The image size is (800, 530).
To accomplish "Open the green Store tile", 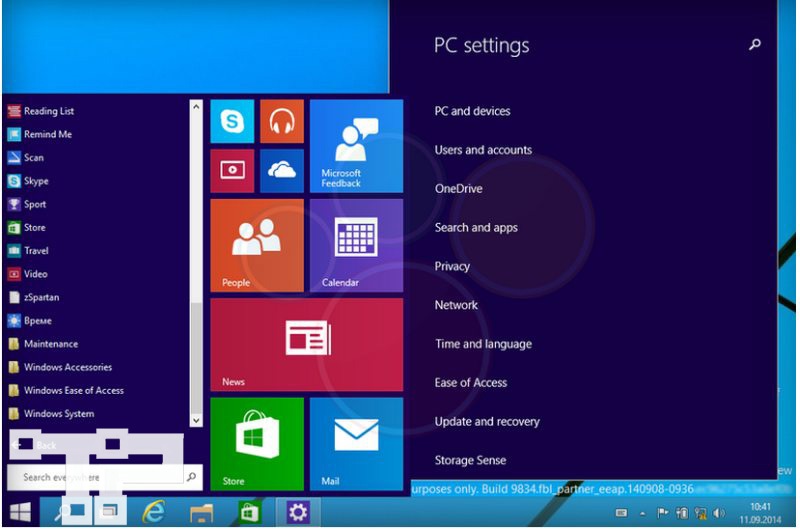I will [257, 444].
